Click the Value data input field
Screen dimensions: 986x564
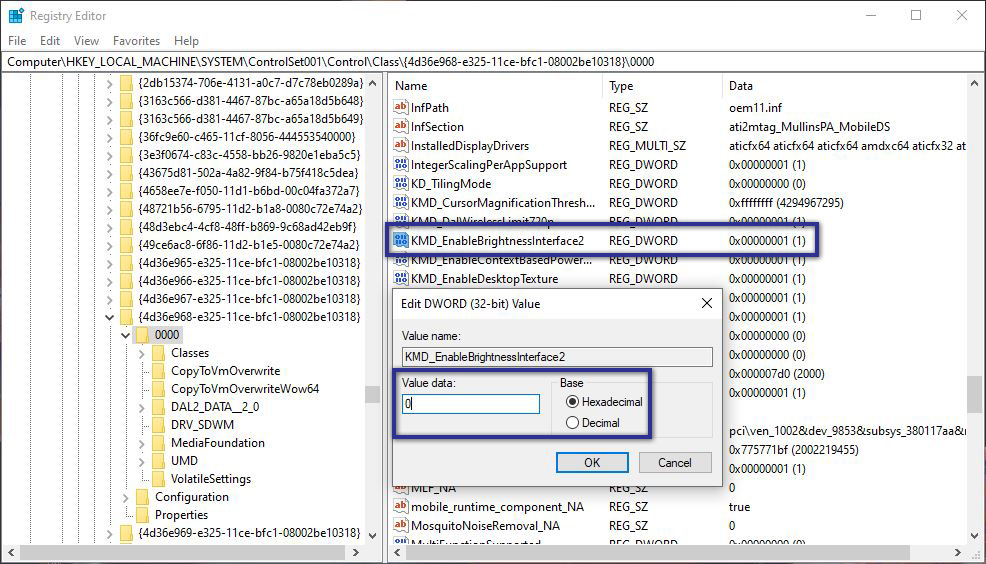click(470, 404)
